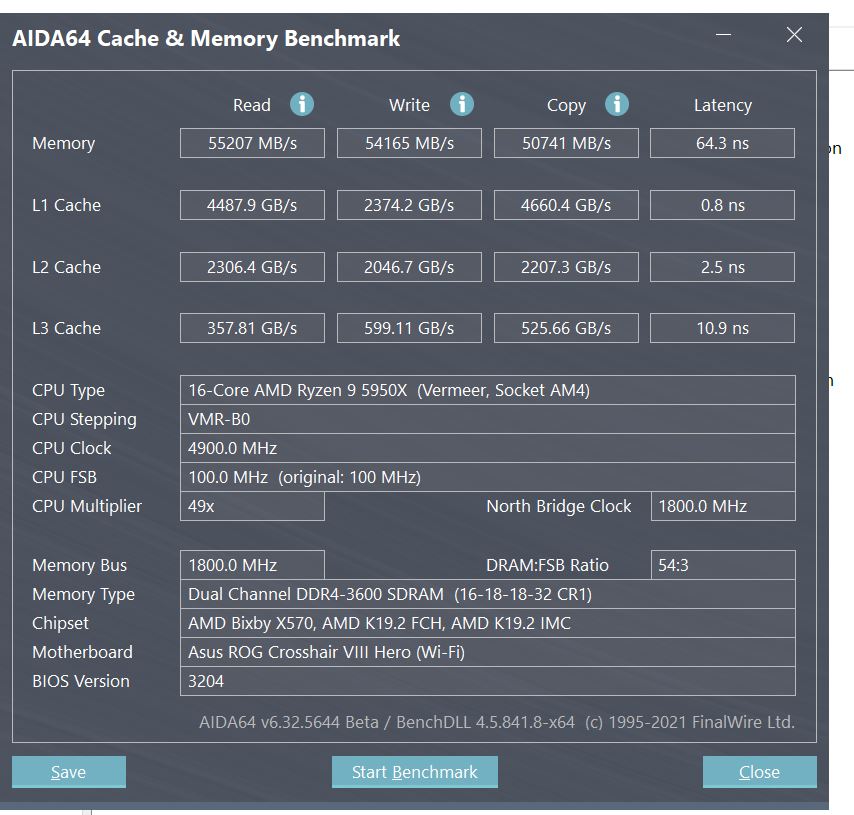Click the AIDA64 version footer text
Screen dimensions: 854x815
497,722
